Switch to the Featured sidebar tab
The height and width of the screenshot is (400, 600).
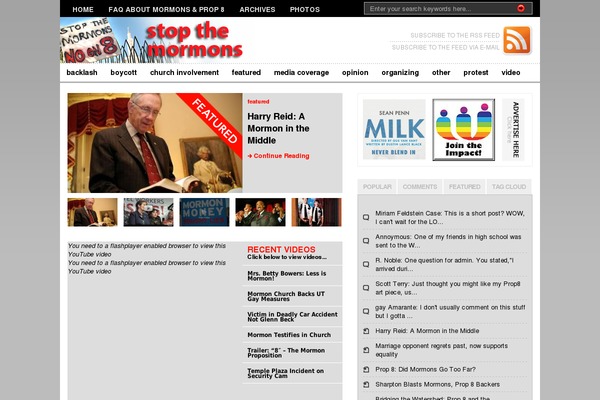[465, 187]
